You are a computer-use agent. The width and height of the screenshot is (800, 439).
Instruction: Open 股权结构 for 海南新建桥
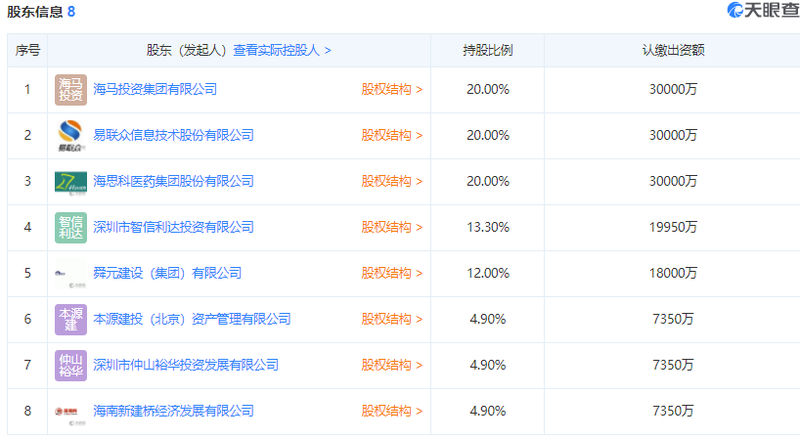pos(392,411)
